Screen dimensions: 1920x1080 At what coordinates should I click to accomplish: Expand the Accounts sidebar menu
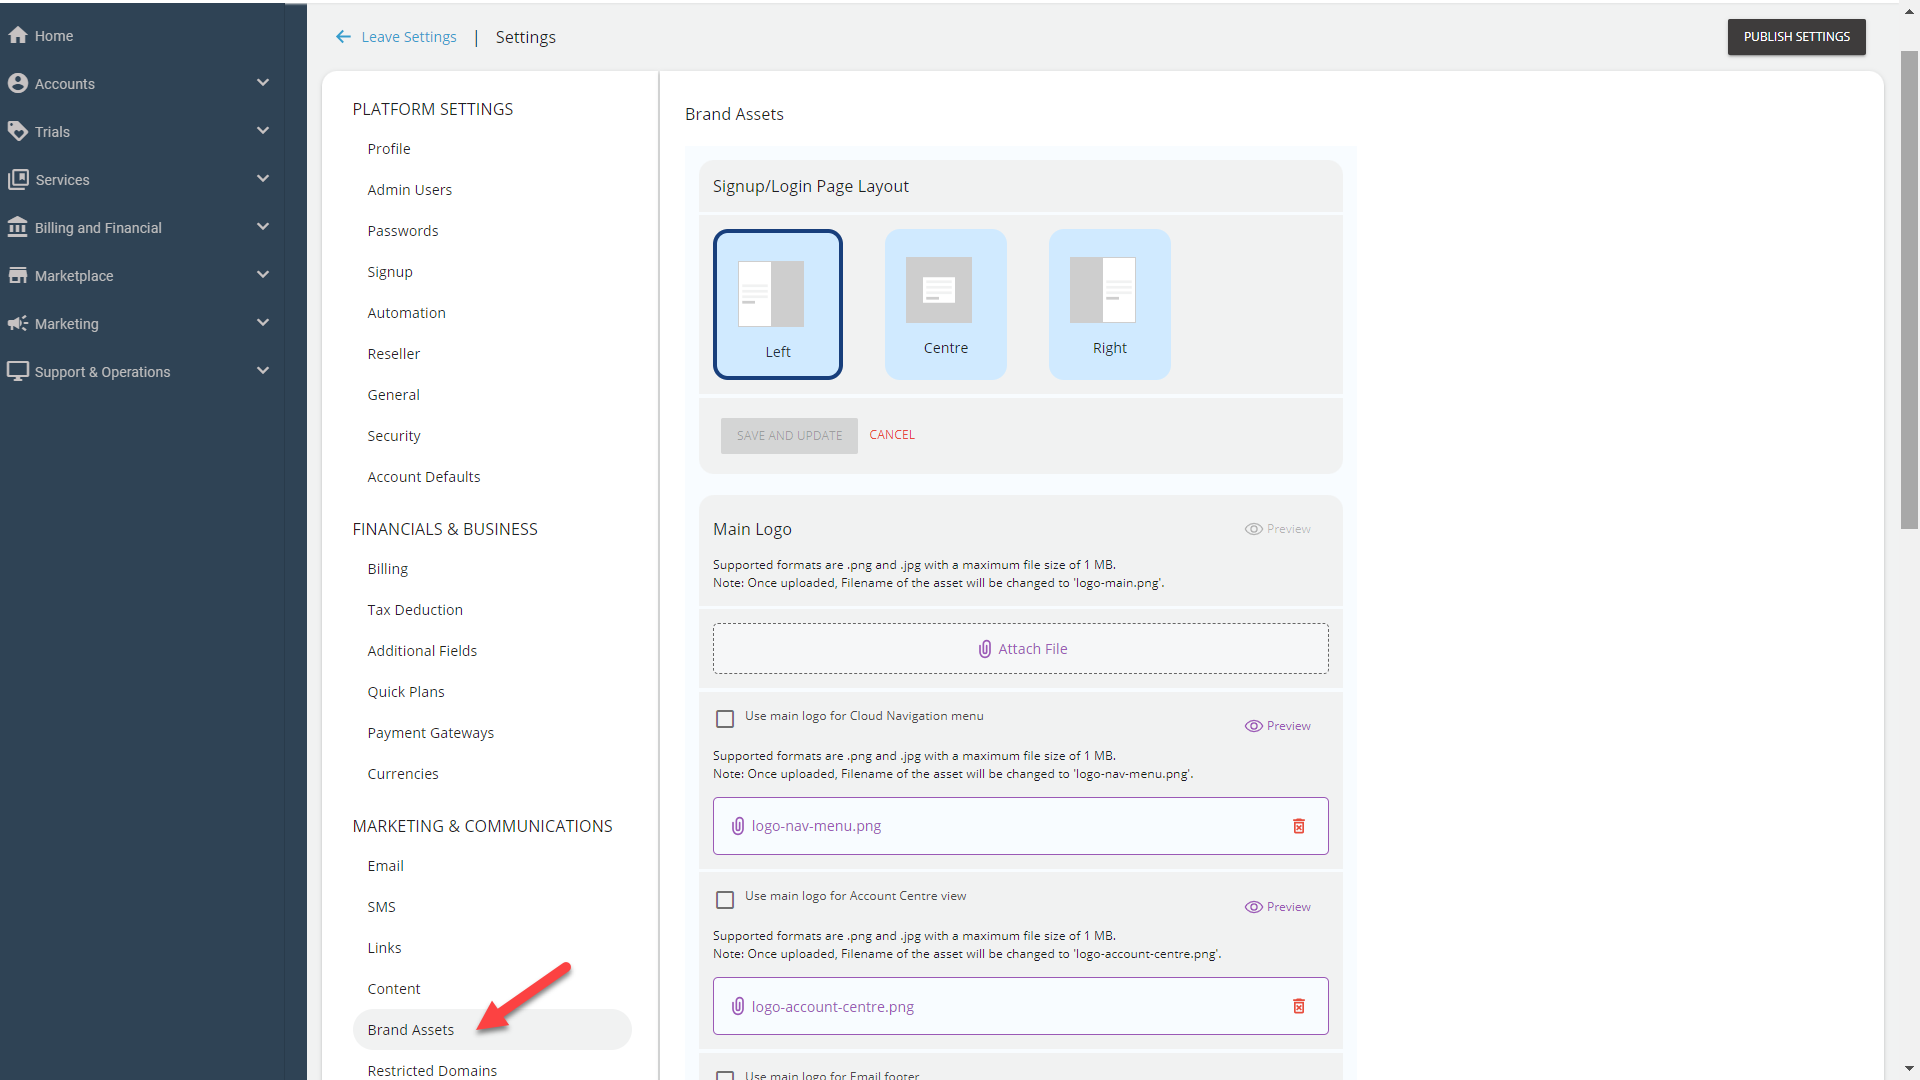(x=263, y=83)
